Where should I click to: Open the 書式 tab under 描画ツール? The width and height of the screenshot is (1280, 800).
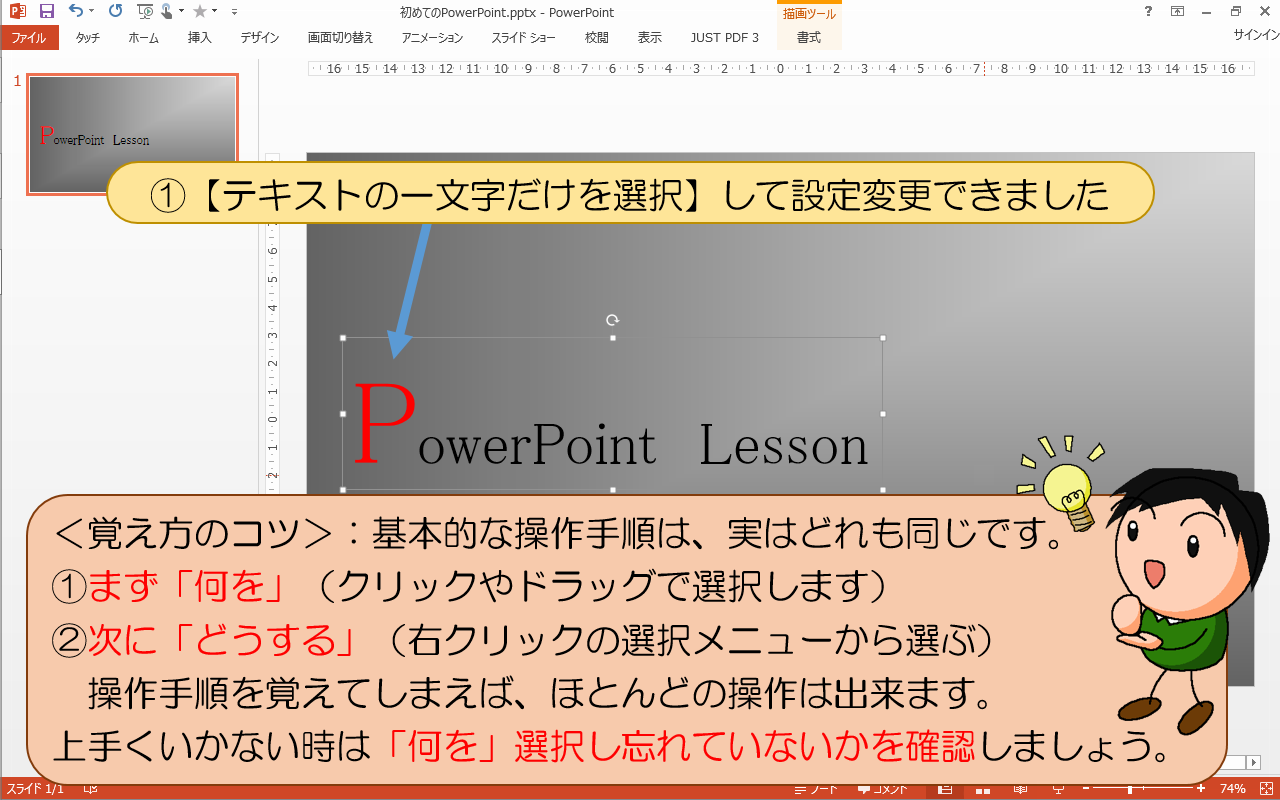point(809,38)
